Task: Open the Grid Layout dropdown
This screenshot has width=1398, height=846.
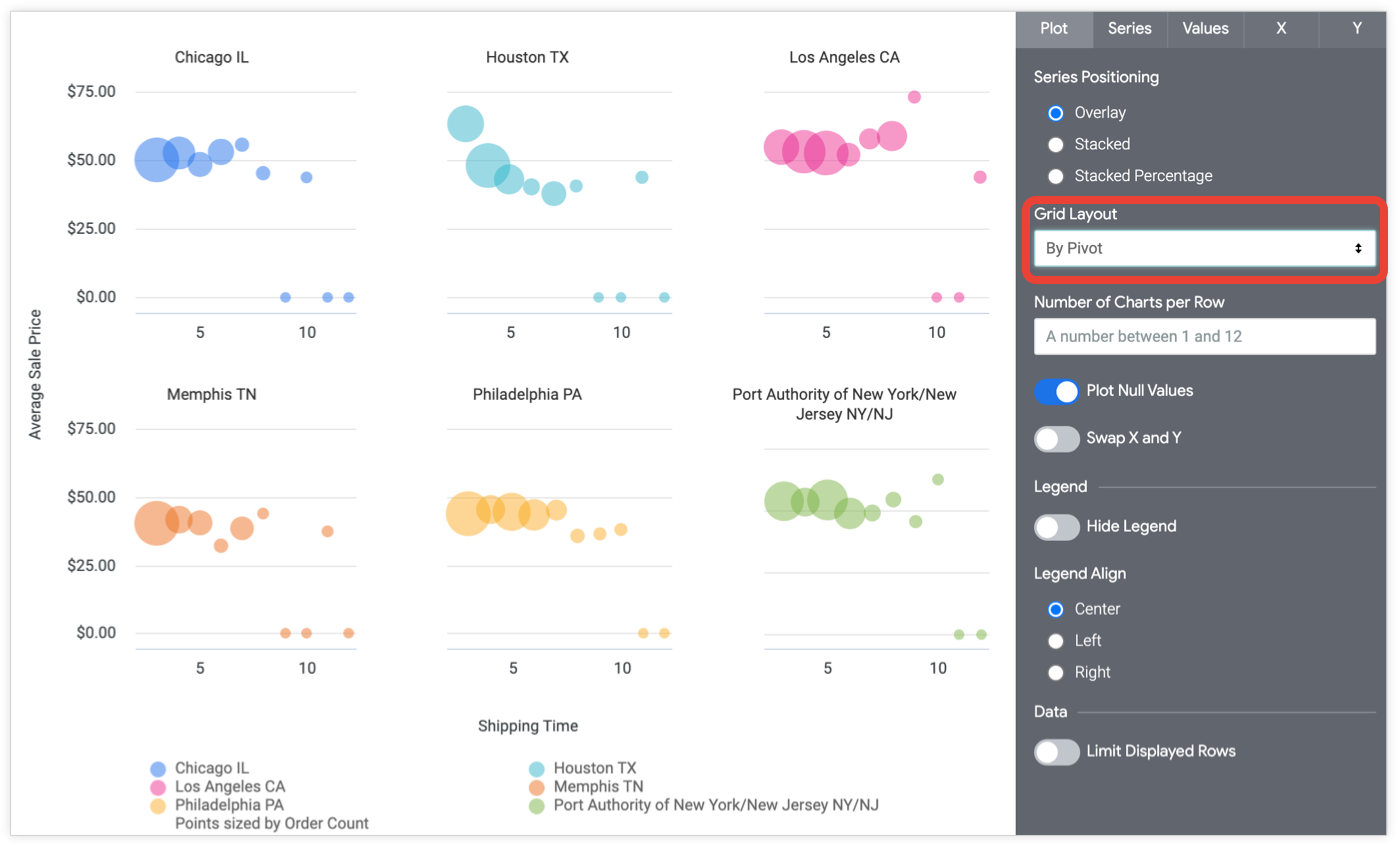Action: coord(1204,248)
